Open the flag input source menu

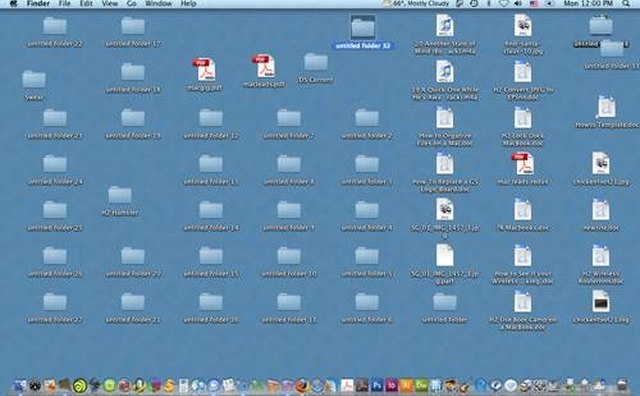(534, 3)
